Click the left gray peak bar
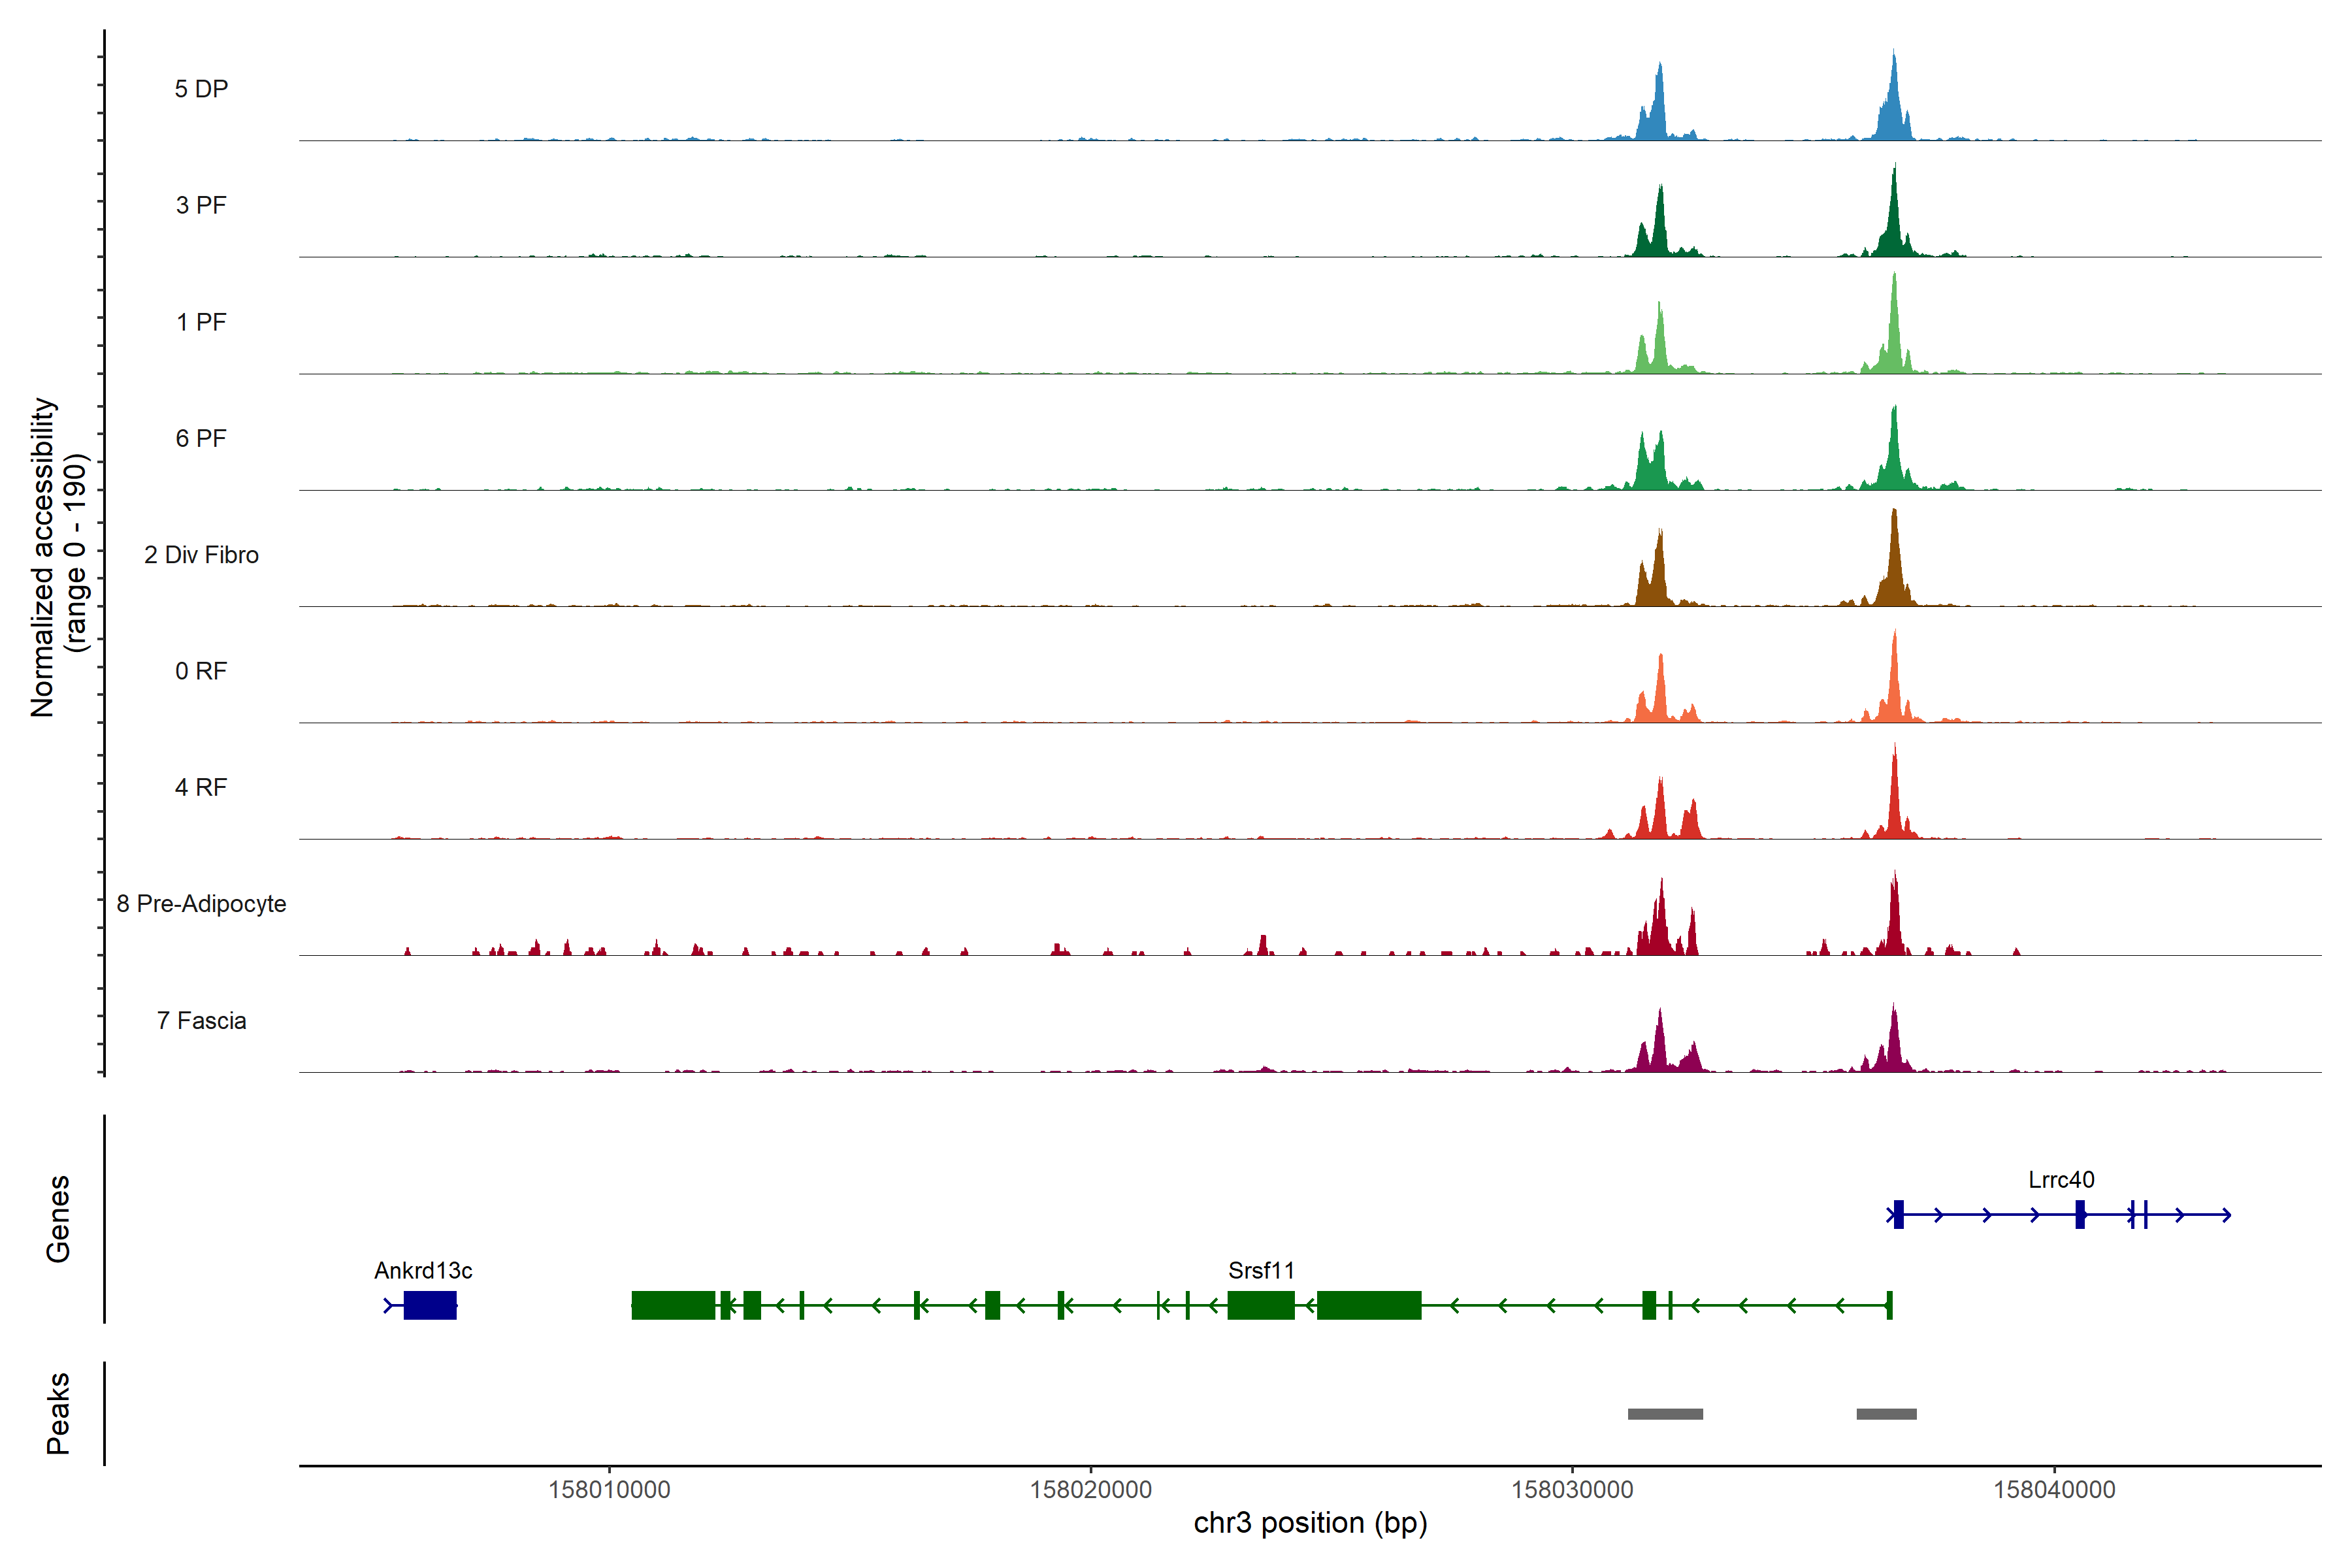The width and height of the screenshot is (2352, 1568). tap(1665, 1414)
